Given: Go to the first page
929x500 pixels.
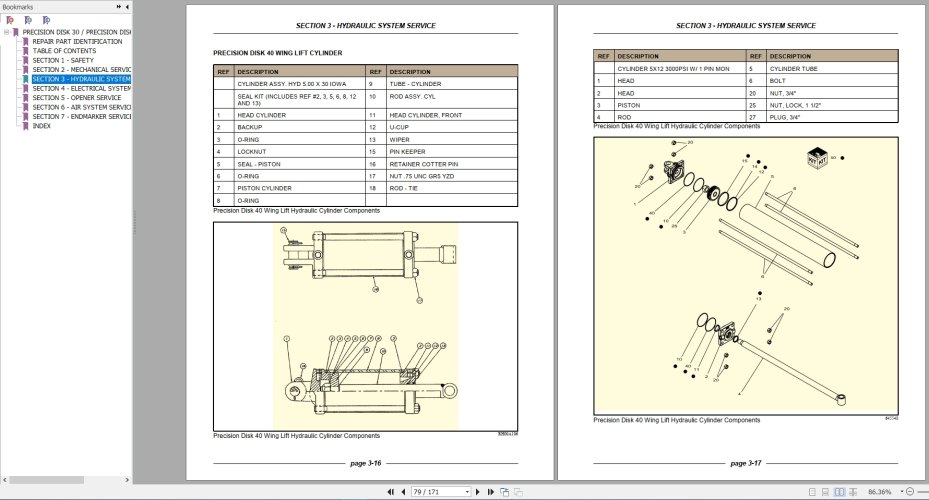Looking at the screenshot, I should [390, 492].
